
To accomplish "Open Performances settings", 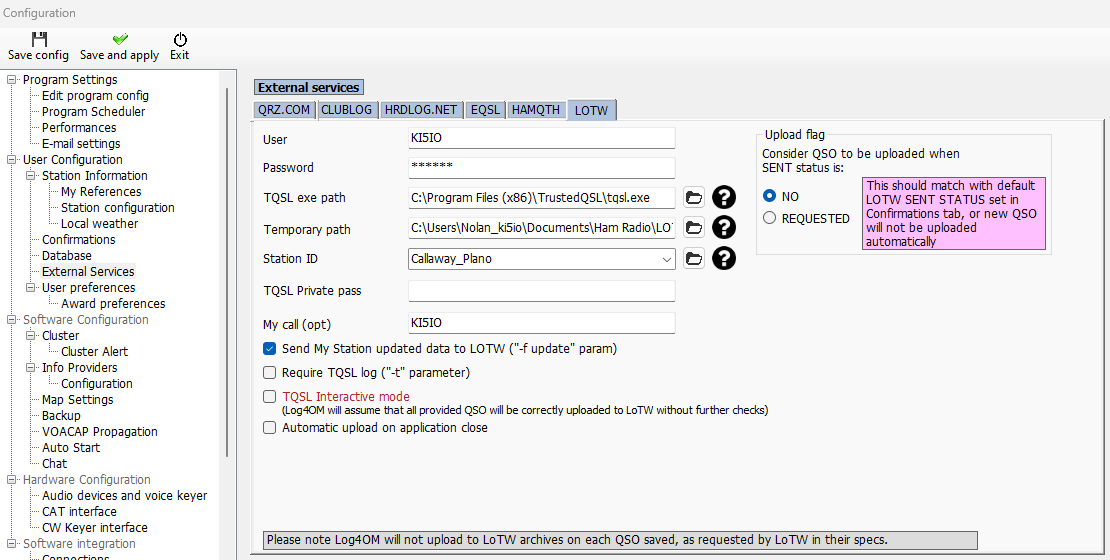I will [x=79, y=127].
